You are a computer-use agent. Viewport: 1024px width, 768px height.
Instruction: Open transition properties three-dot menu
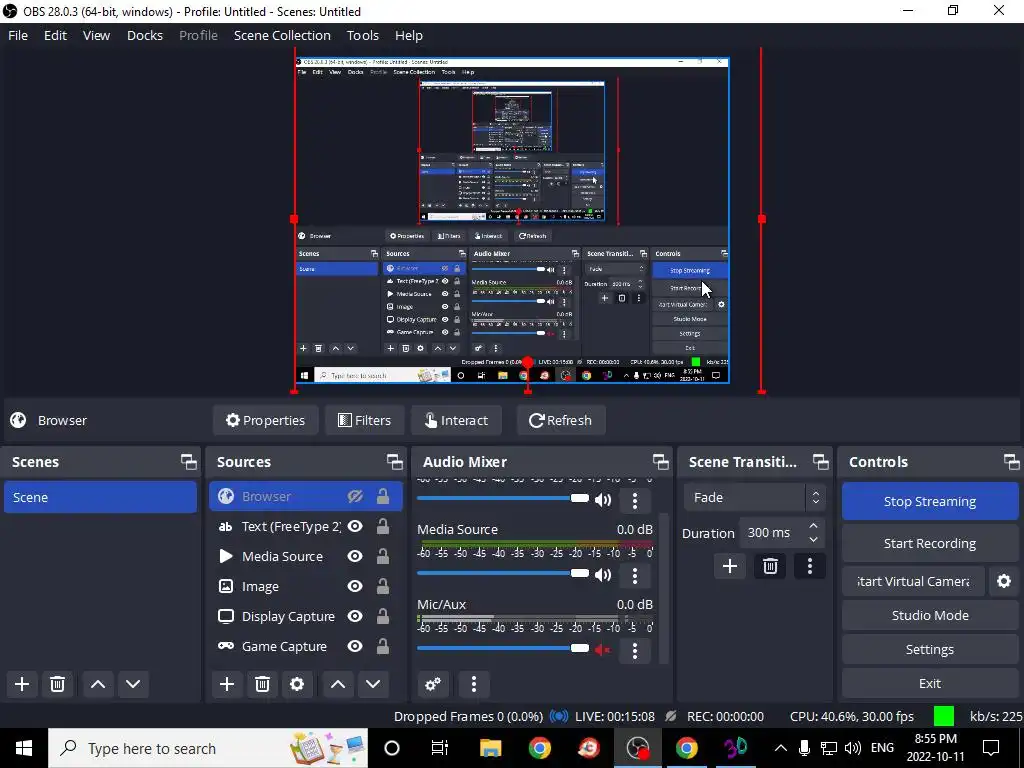[x=810, y=566]
